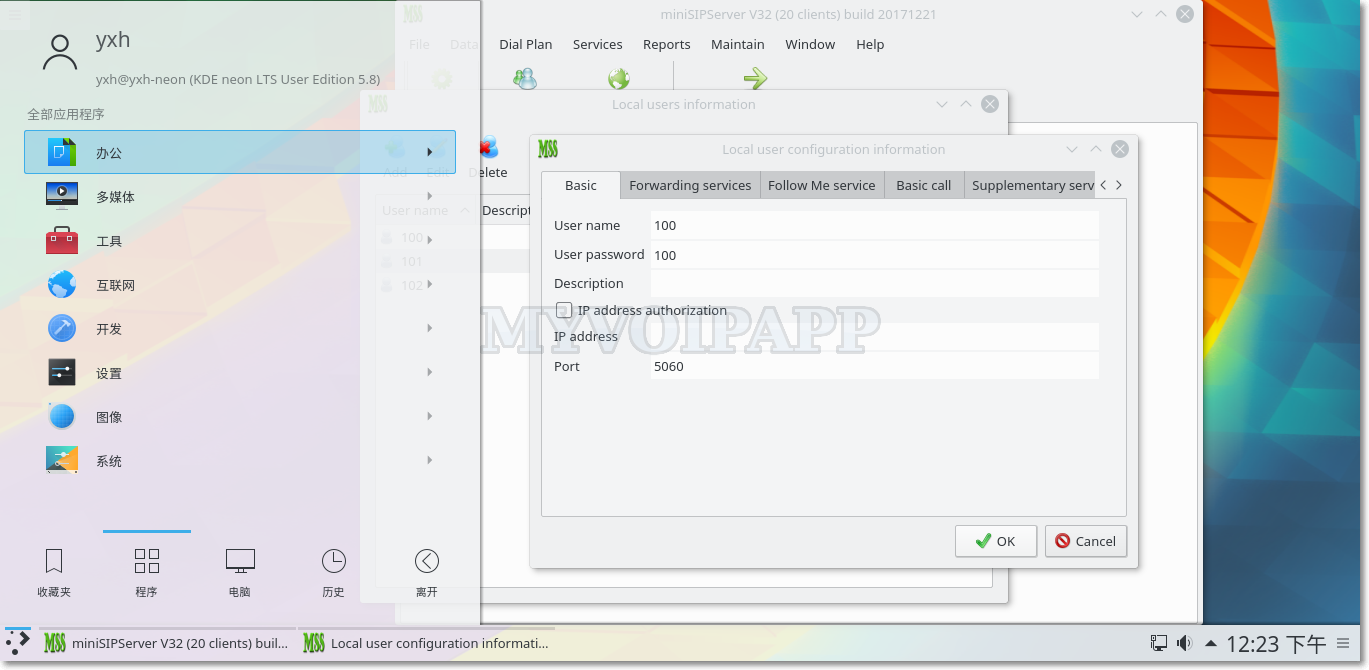Open the Services menu
Screen dimensions: 1369x670
point(598,44)
